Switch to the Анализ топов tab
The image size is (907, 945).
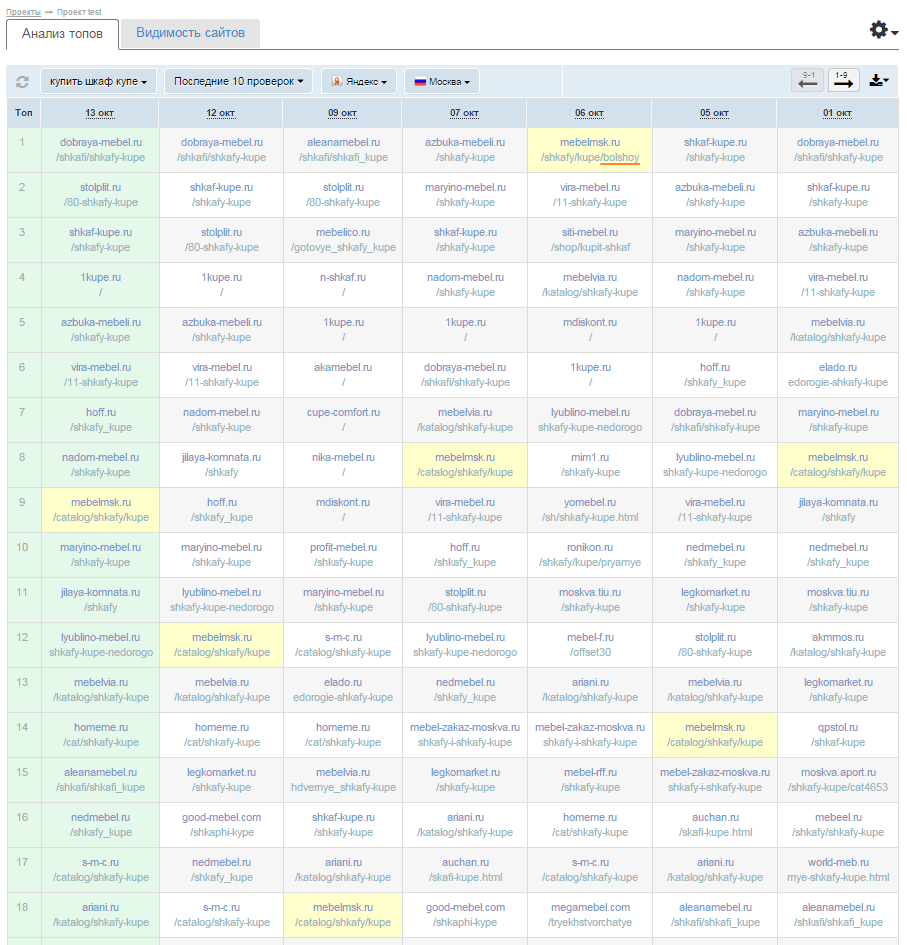[62, 34]
